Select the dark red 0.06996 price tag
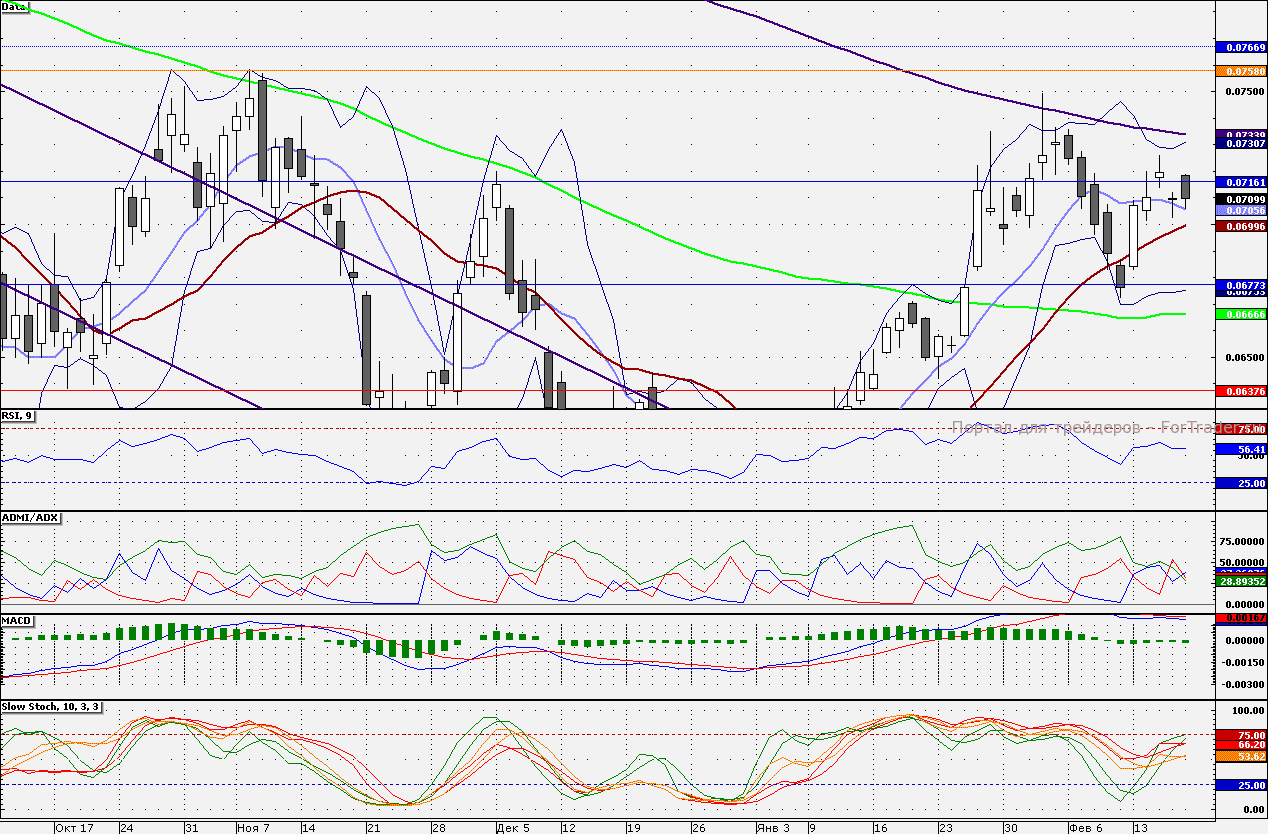The width and height of the screenshot is (1268, 834). (x=1240, y=227)
